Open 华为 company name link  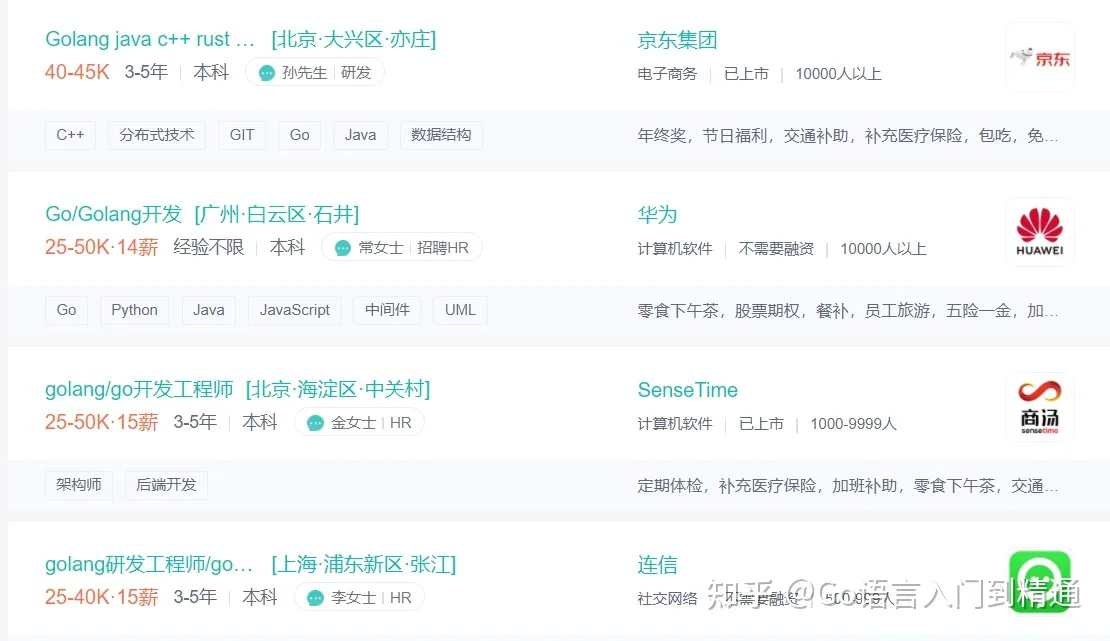(658, 215)
